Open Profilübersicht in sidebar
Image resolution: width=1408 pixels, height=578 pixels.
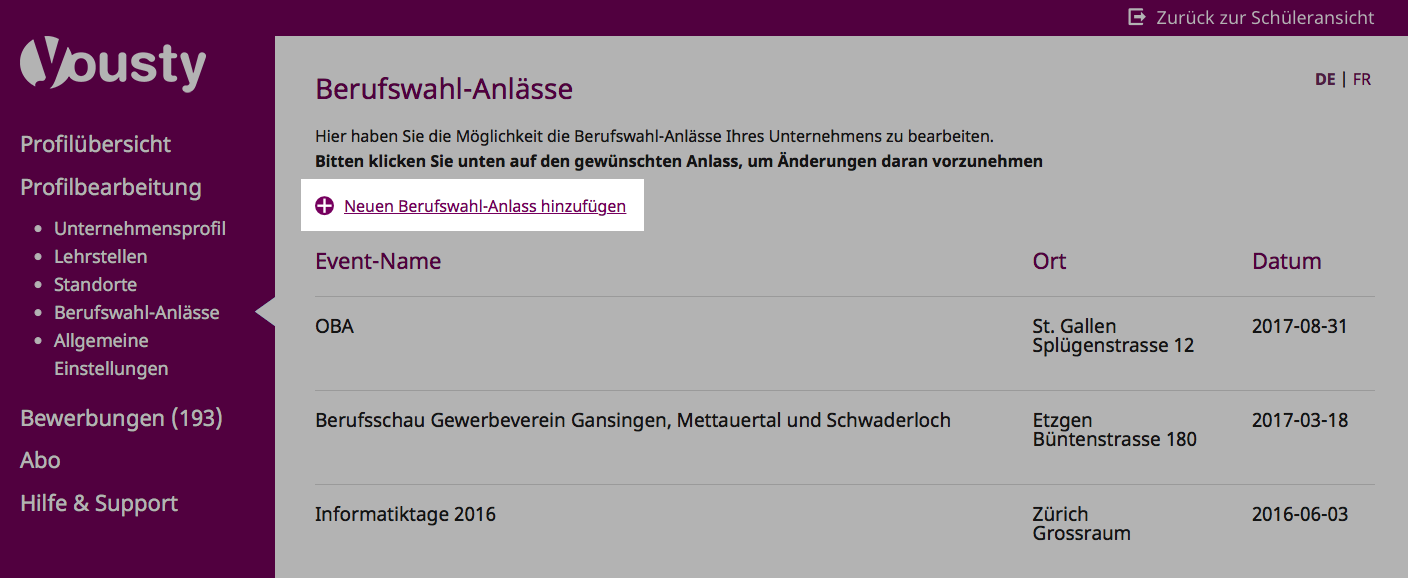click(x=96, y=144)
